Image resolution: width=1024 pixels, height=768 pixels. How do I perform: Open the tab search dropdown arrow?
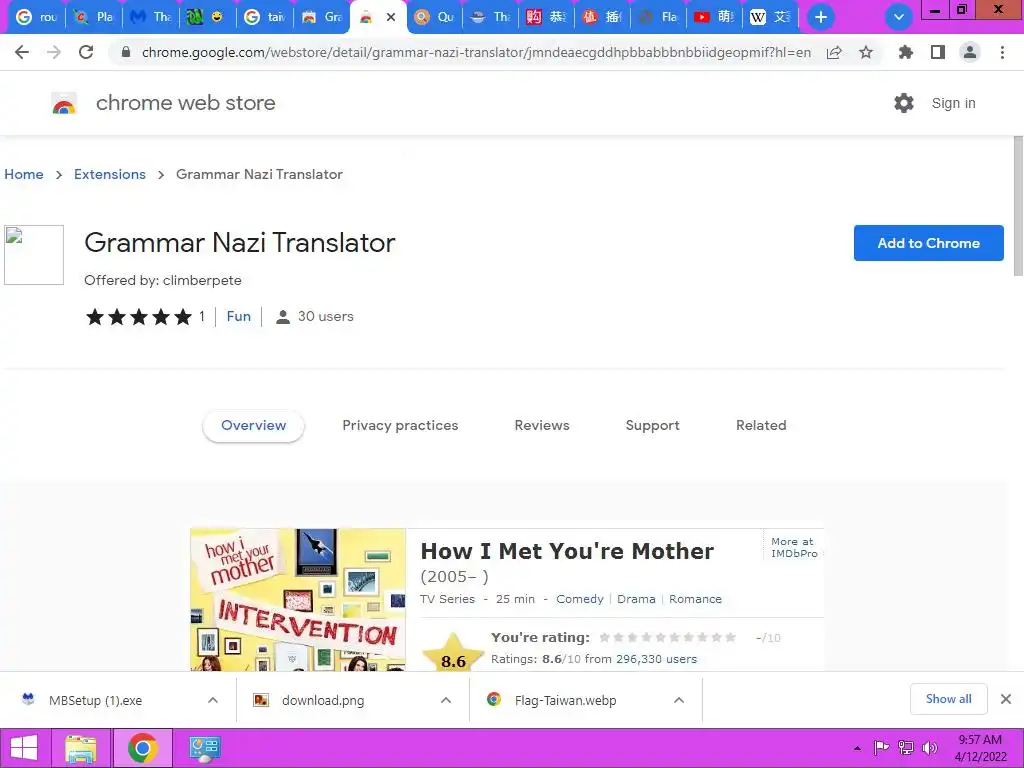[x=899, y=17]
